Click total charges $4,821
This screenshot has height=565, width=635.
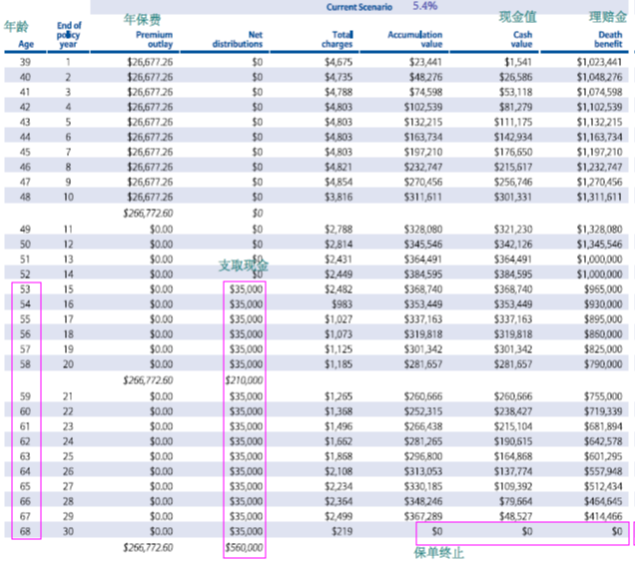[338, 167]
